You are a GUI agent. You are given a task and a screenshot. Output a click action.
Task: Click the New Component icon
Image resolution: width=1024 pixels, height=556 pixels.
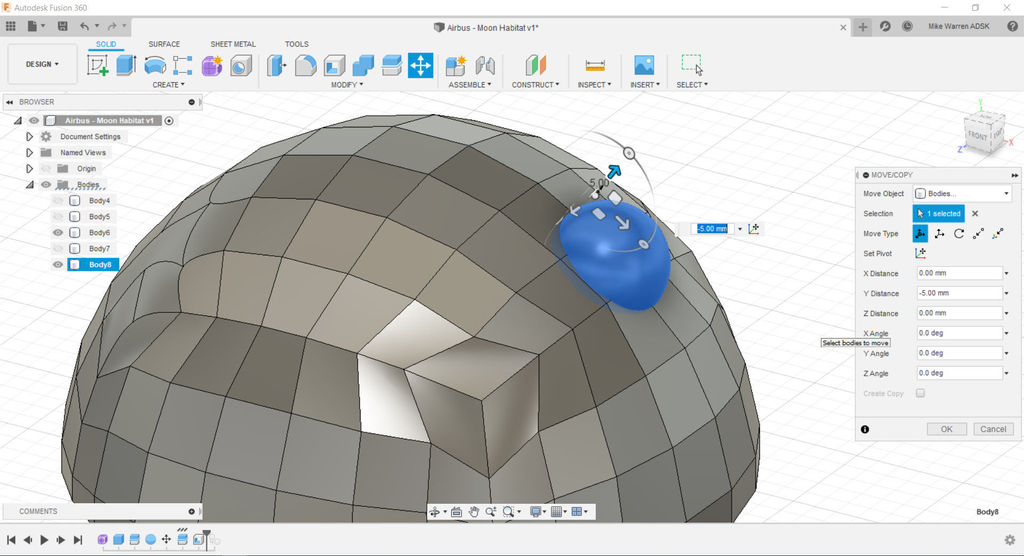coord(456,65)
